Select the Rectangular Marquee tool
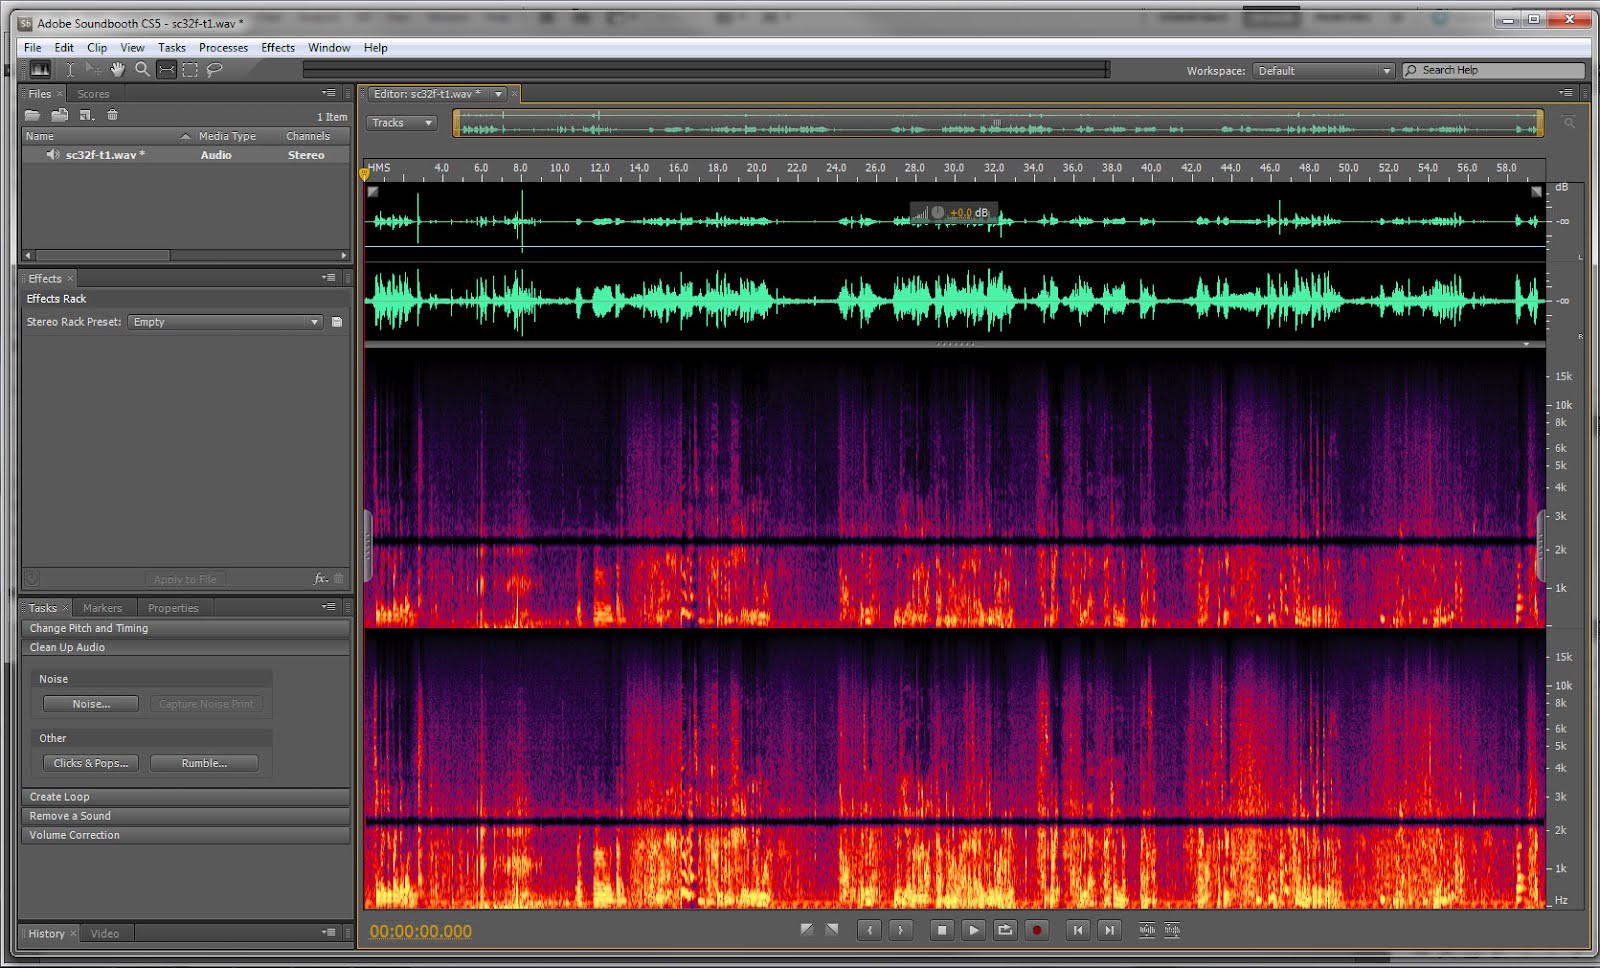Screen dimensions: 1600x968 190,69
